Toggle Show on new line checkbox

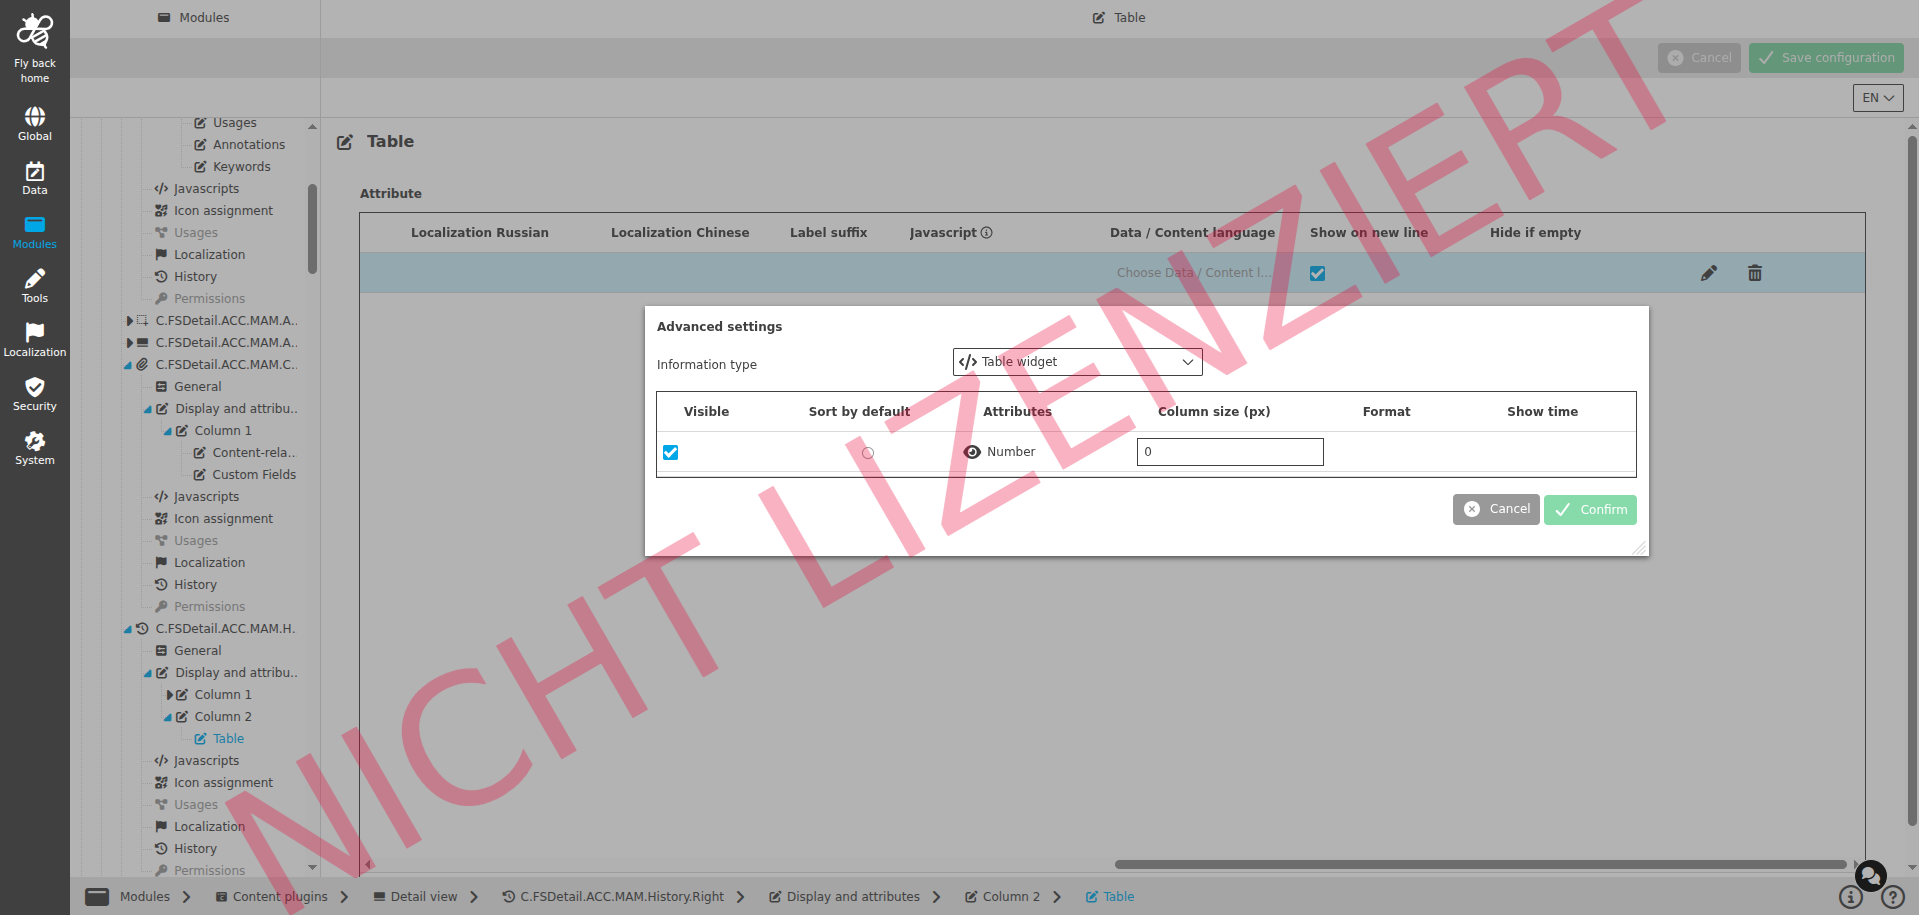[1318, 273]
